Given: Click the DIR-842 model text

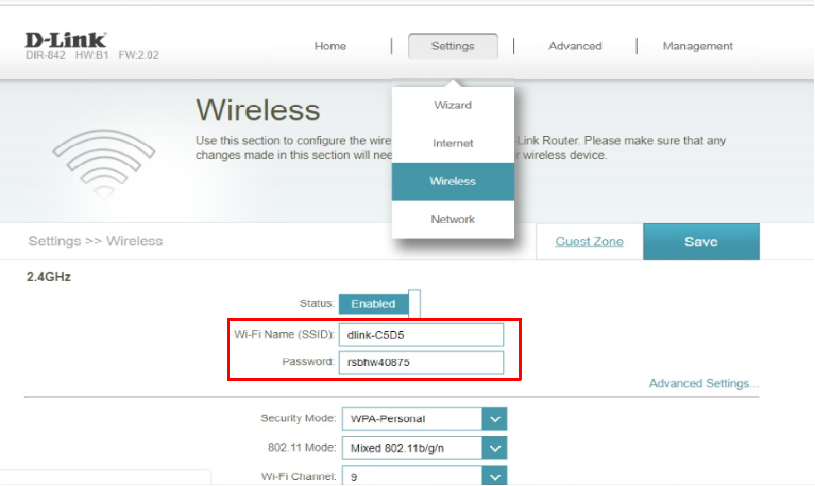Looking at the screenshot, I should [46, 55].
